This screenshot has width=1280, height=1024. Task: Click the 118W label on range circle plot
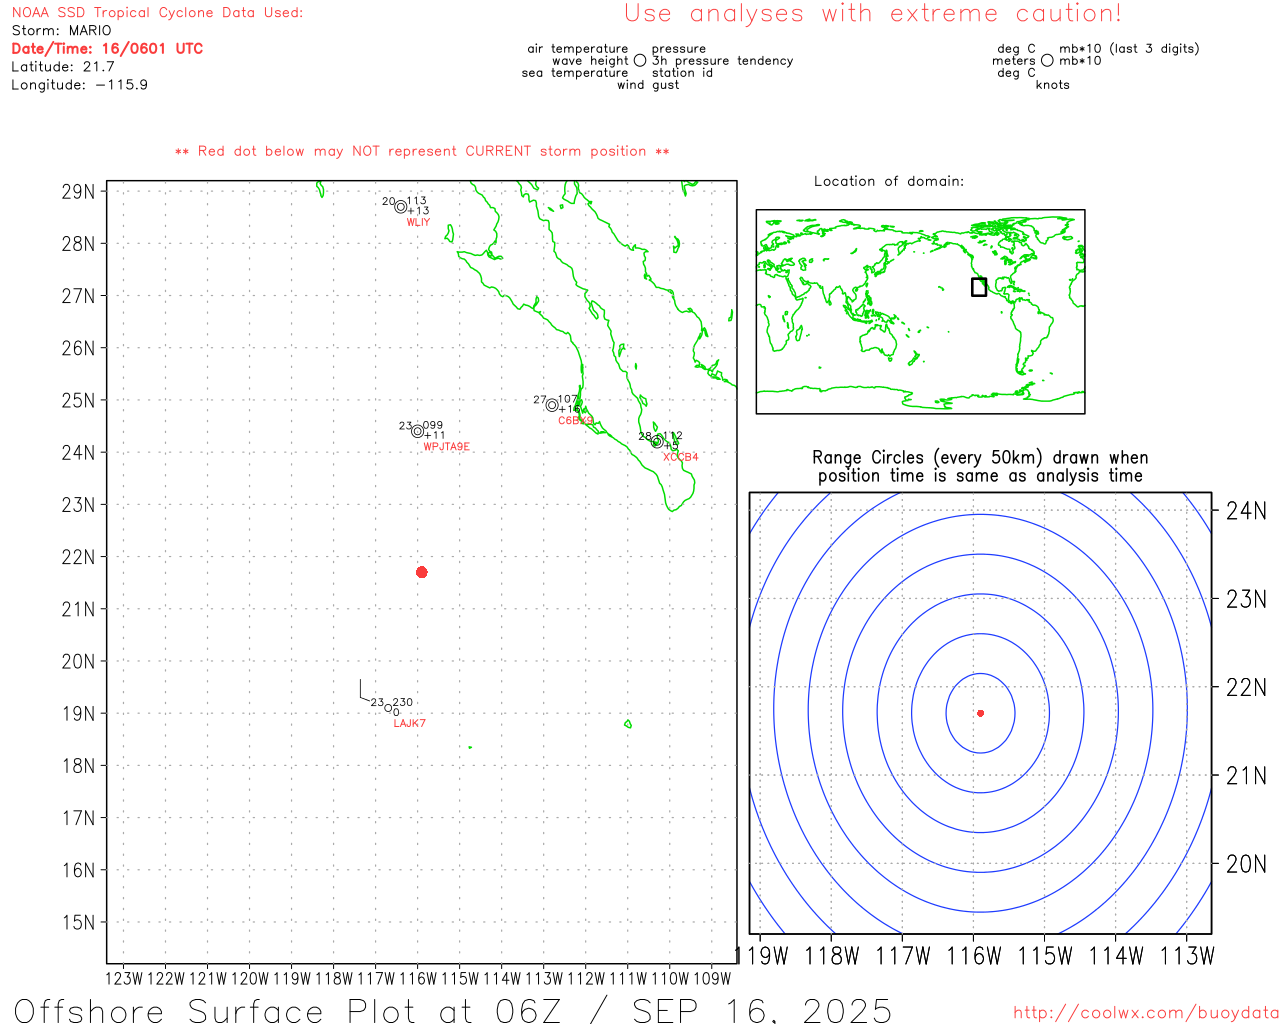click(832, 956)
